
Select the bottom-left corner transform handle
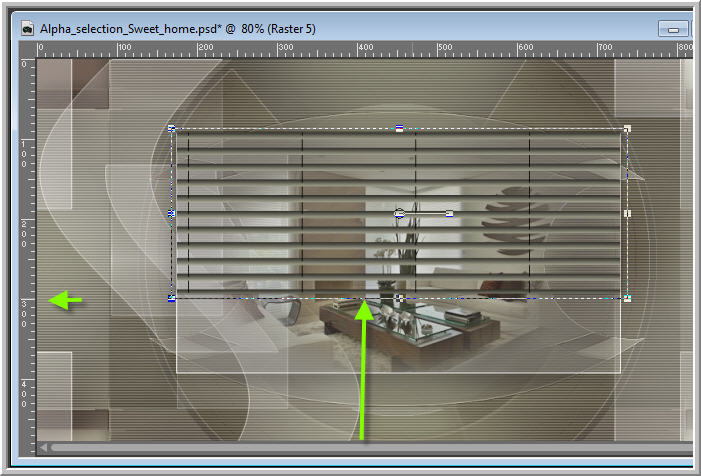(171, 298)
